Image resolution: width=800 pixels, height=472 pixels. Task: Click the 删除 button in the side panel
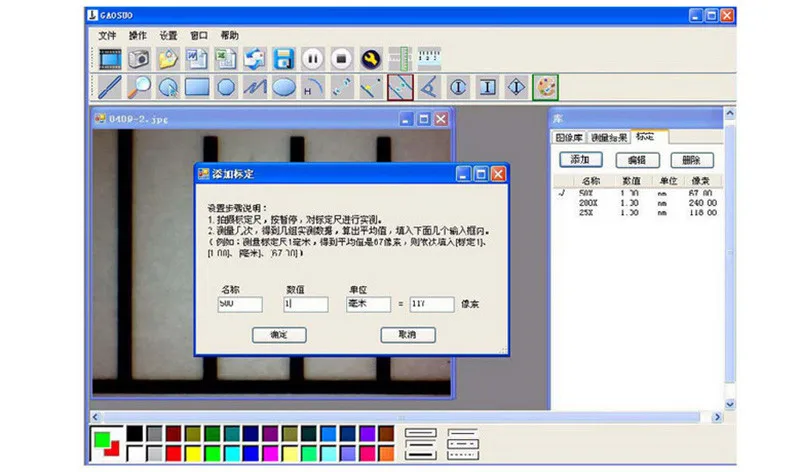pyautogui.click(x=691, y=160)
